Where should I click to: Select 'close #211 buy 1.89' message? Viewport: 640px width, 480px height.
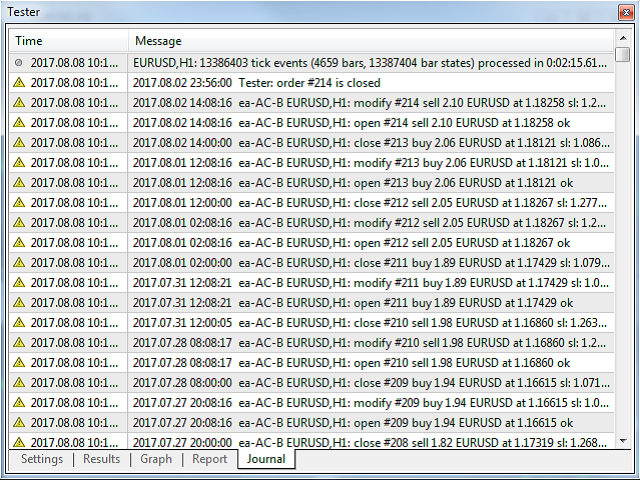[371, 263]
